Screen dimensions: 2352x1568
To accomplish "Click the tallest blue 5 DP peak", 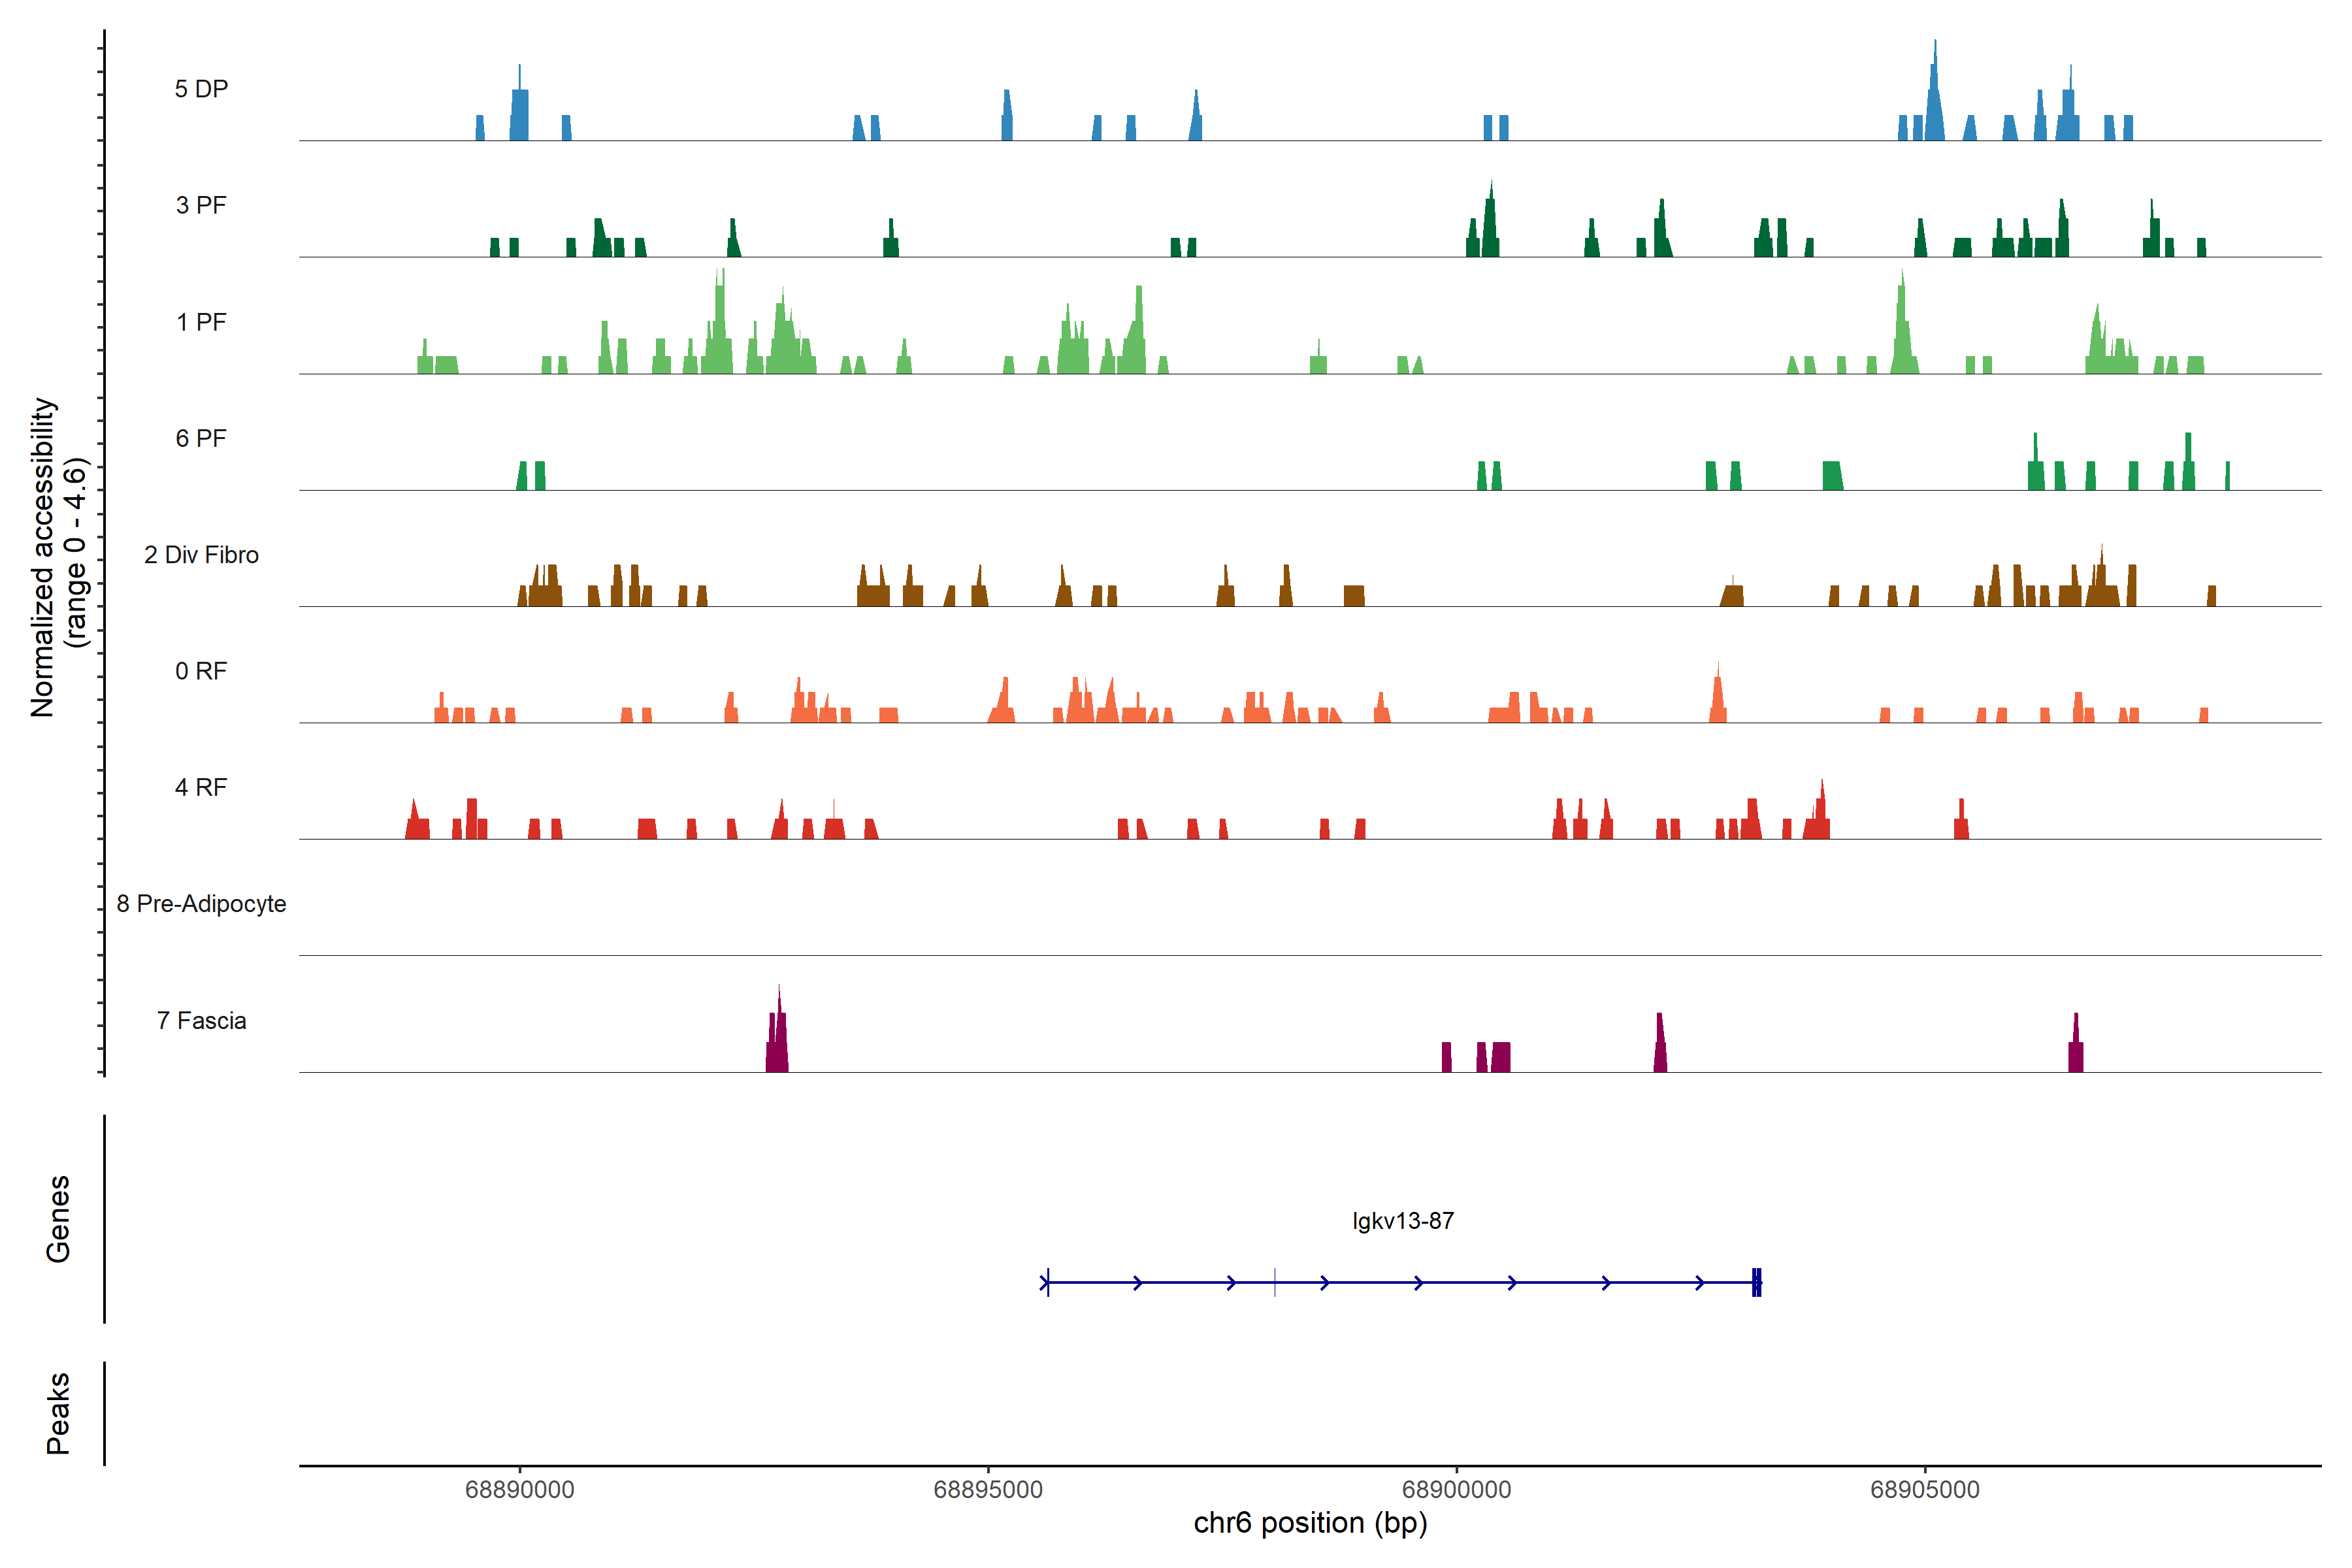I will click(x=1934, y=100).
